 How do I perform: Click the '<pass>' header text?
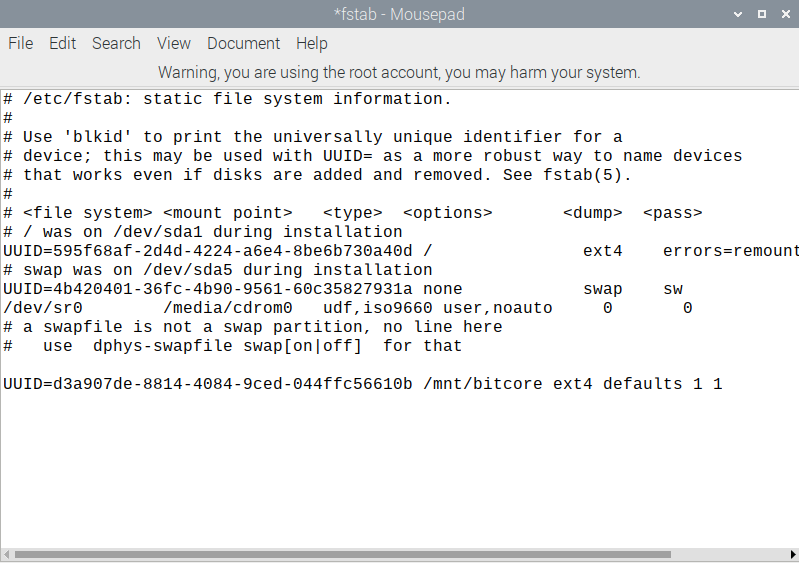[673, 212]
